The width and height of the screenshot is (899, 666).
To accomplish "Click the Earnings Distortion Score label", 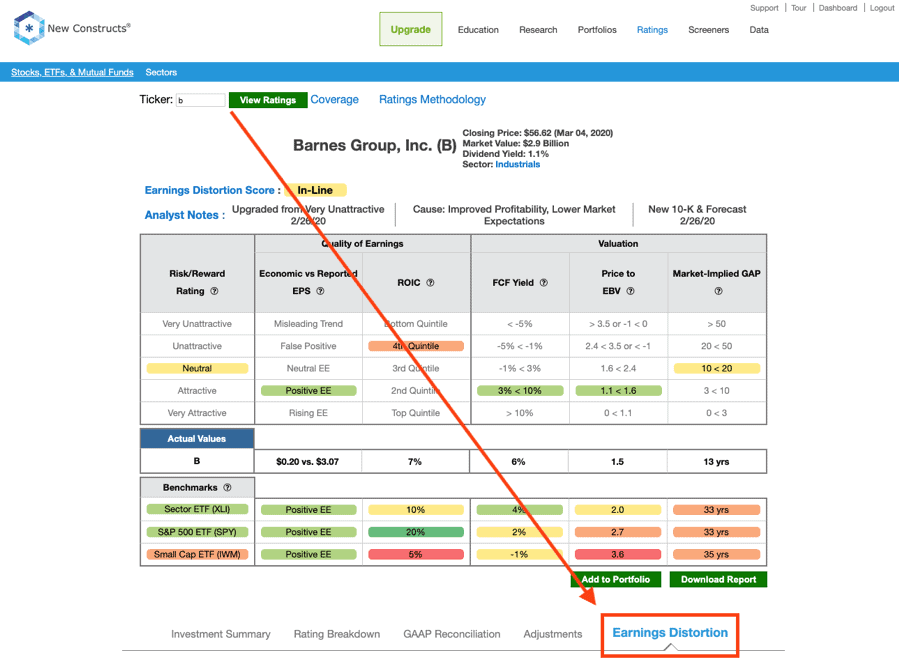I will [209, 190].
